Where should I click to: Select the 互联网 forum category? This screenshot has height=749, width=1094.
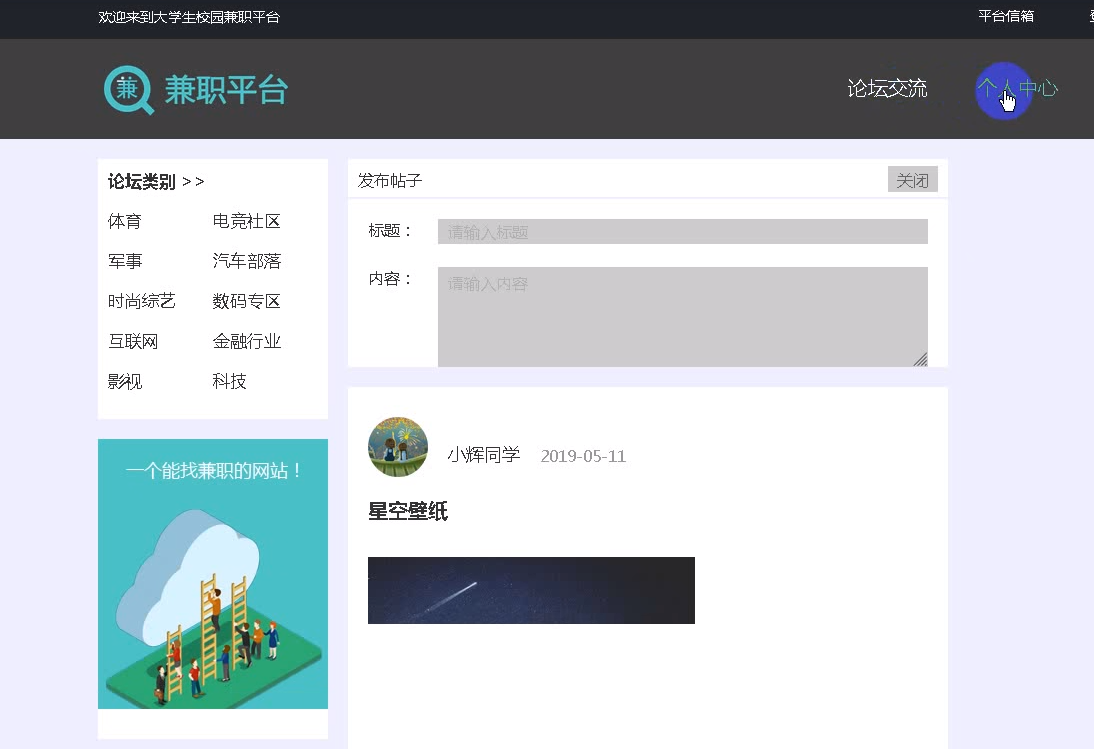(x=133, y=341)
